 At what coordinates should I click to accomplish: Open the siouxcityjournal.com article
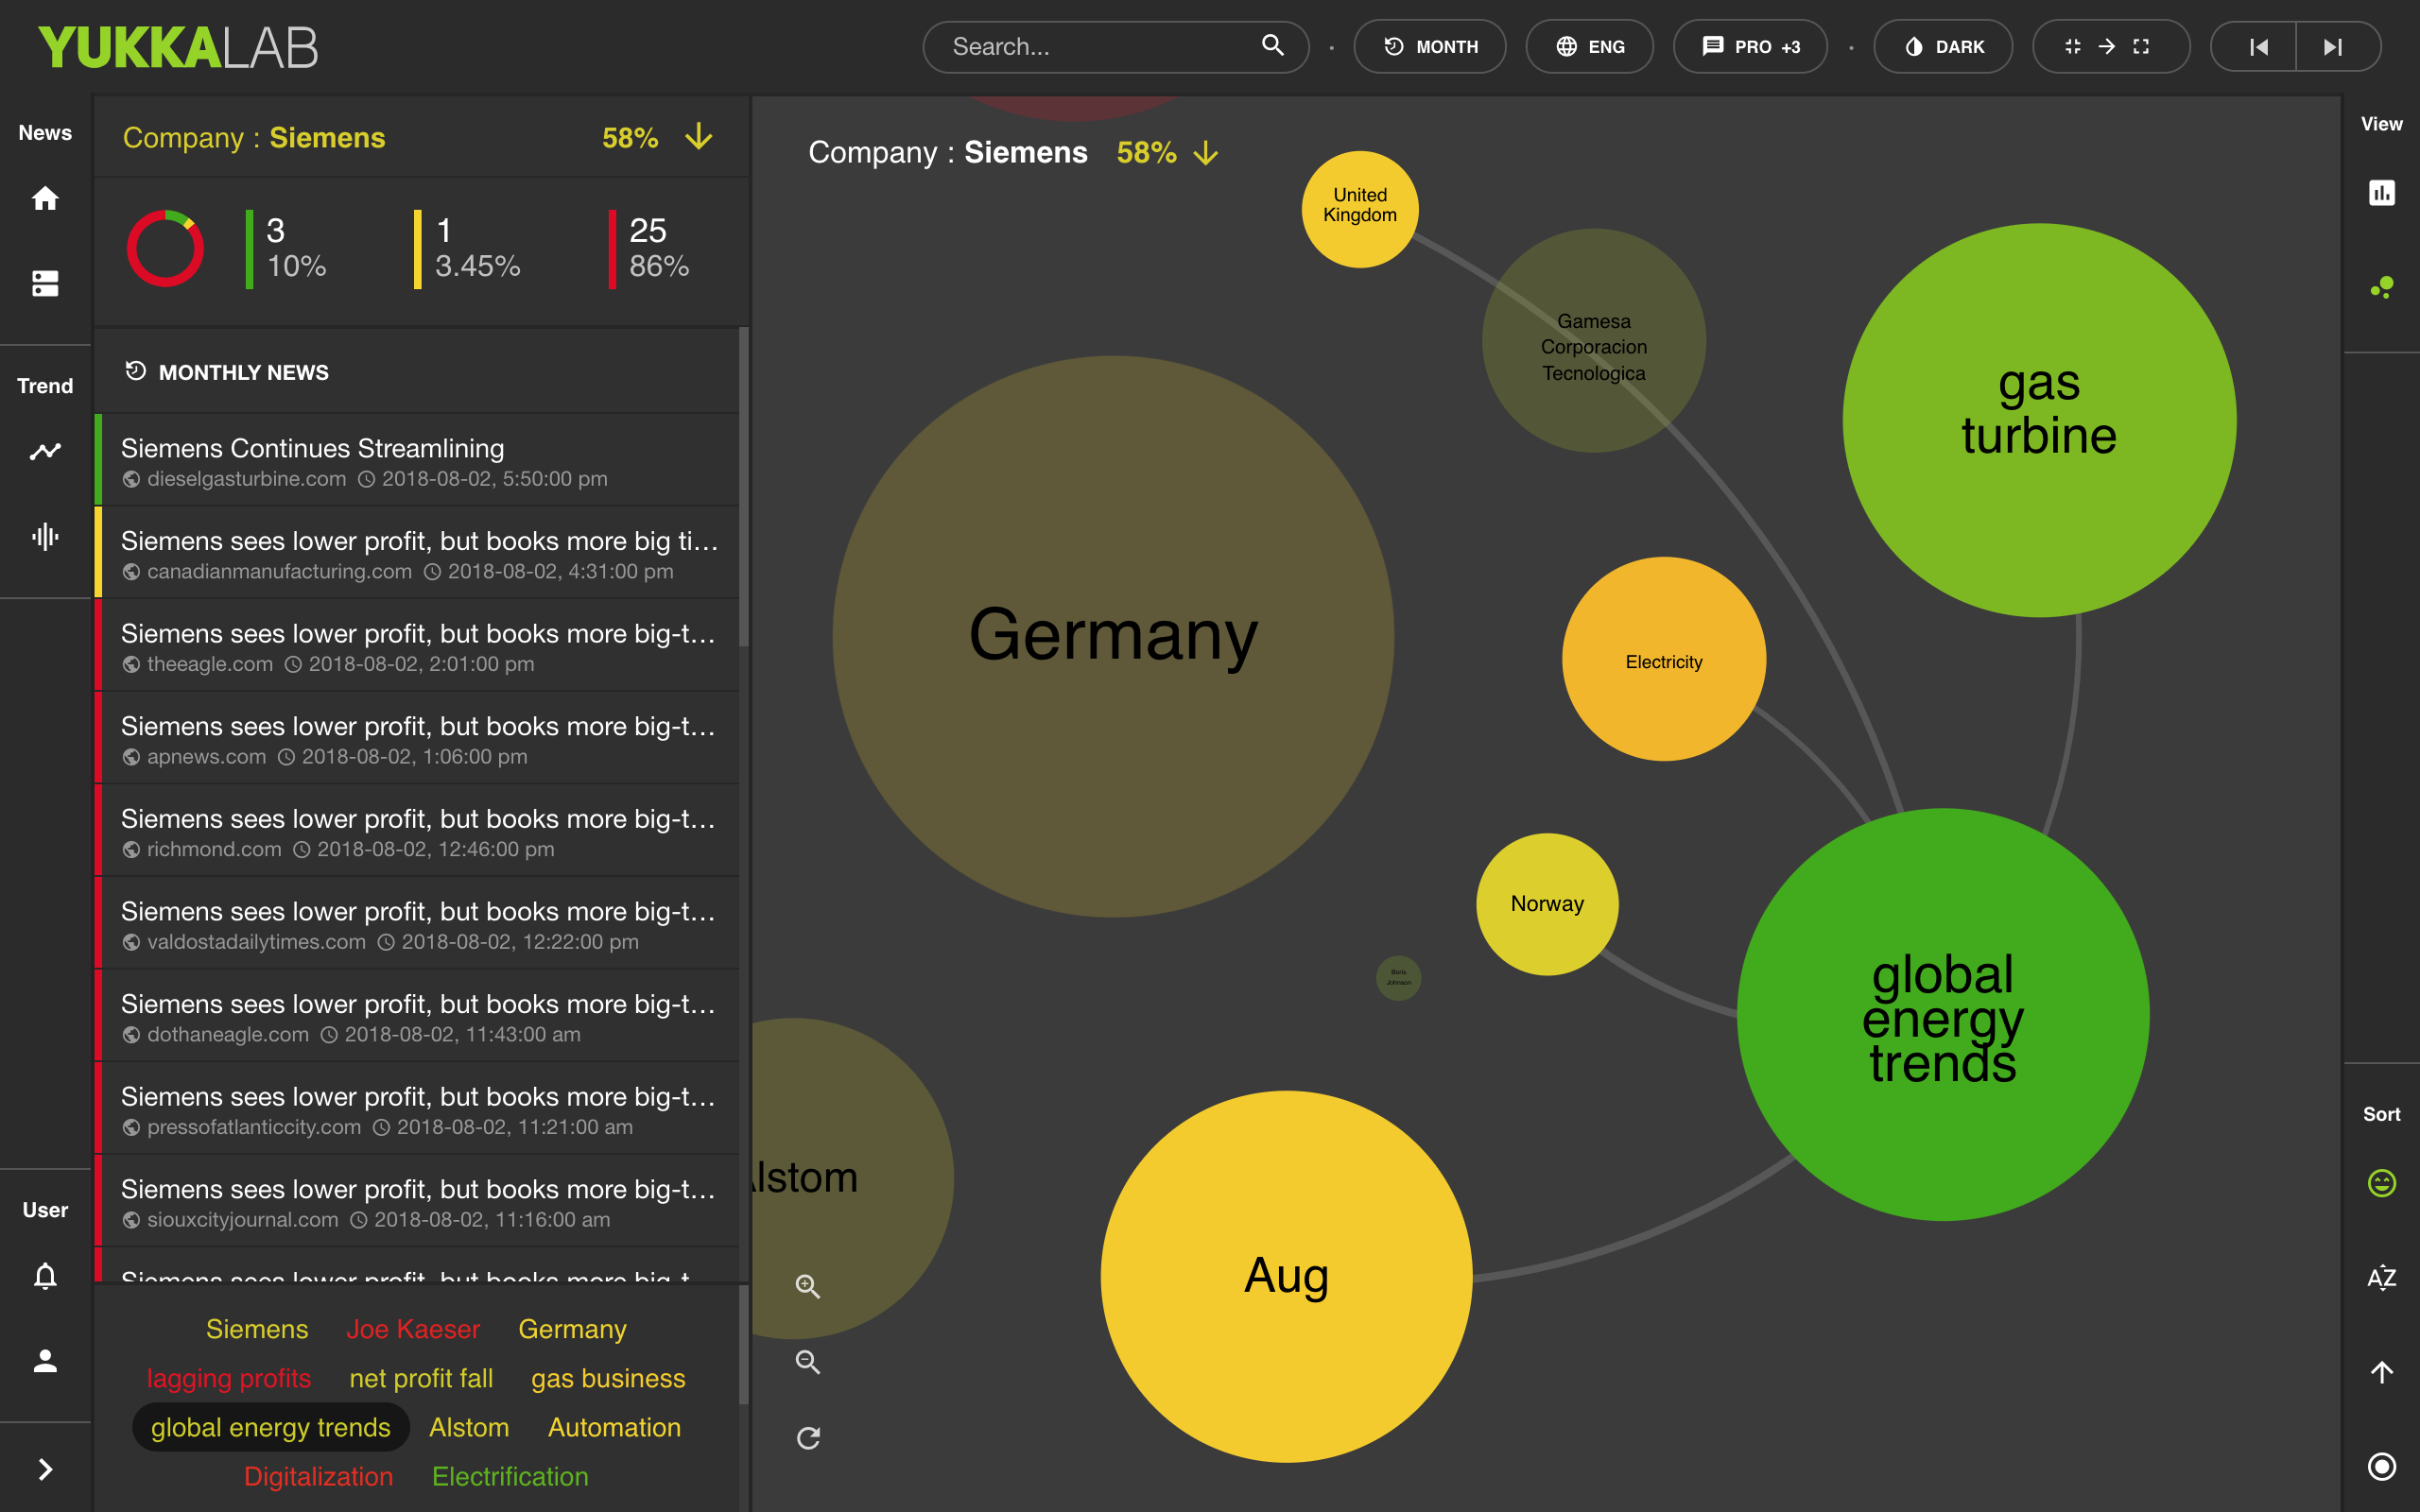coord(417,1201)
